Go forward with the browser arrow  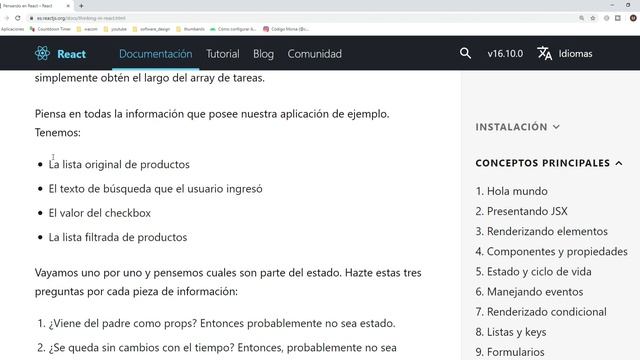[x=7, y=18]
